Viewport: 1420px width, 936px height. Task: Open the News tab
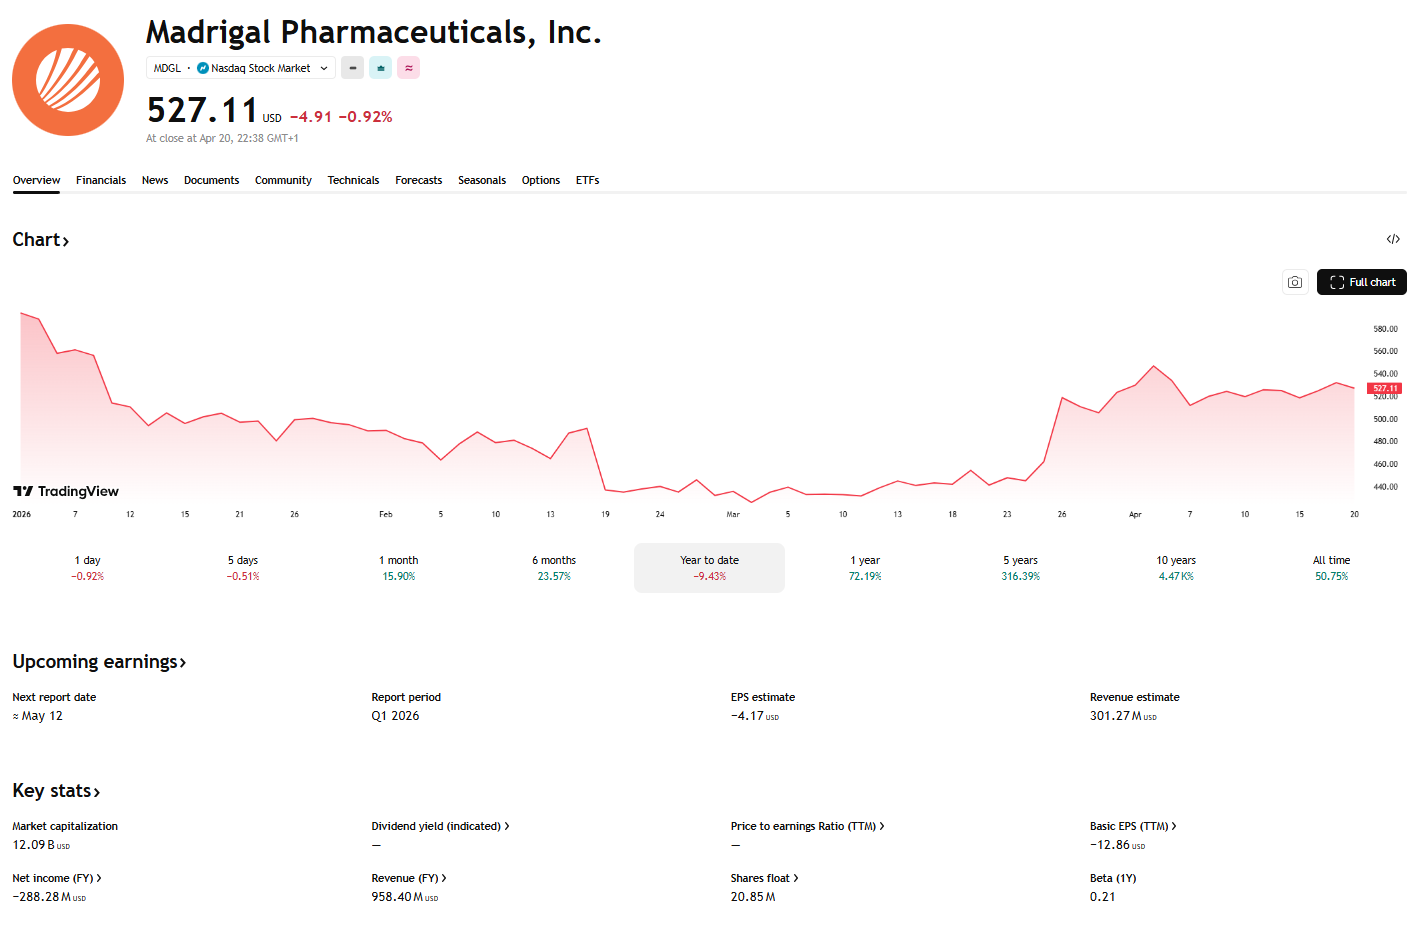[x=155, y=180]
